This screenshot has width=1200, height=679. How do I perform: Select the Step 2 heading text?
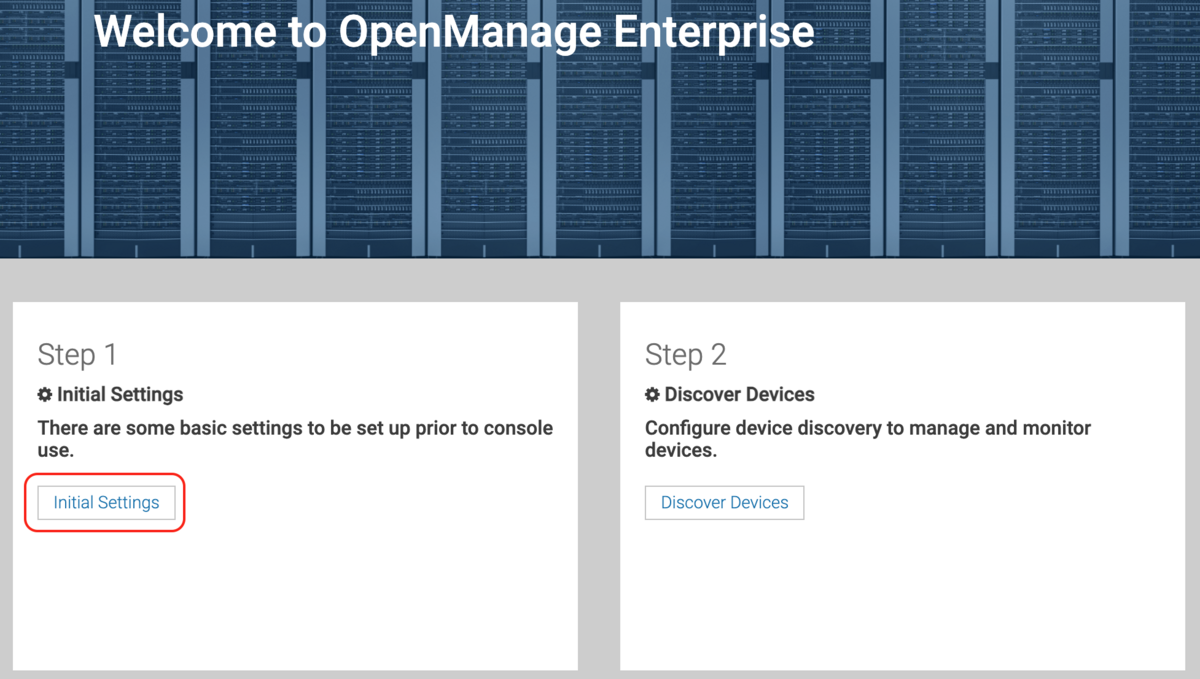pos(685,354)
